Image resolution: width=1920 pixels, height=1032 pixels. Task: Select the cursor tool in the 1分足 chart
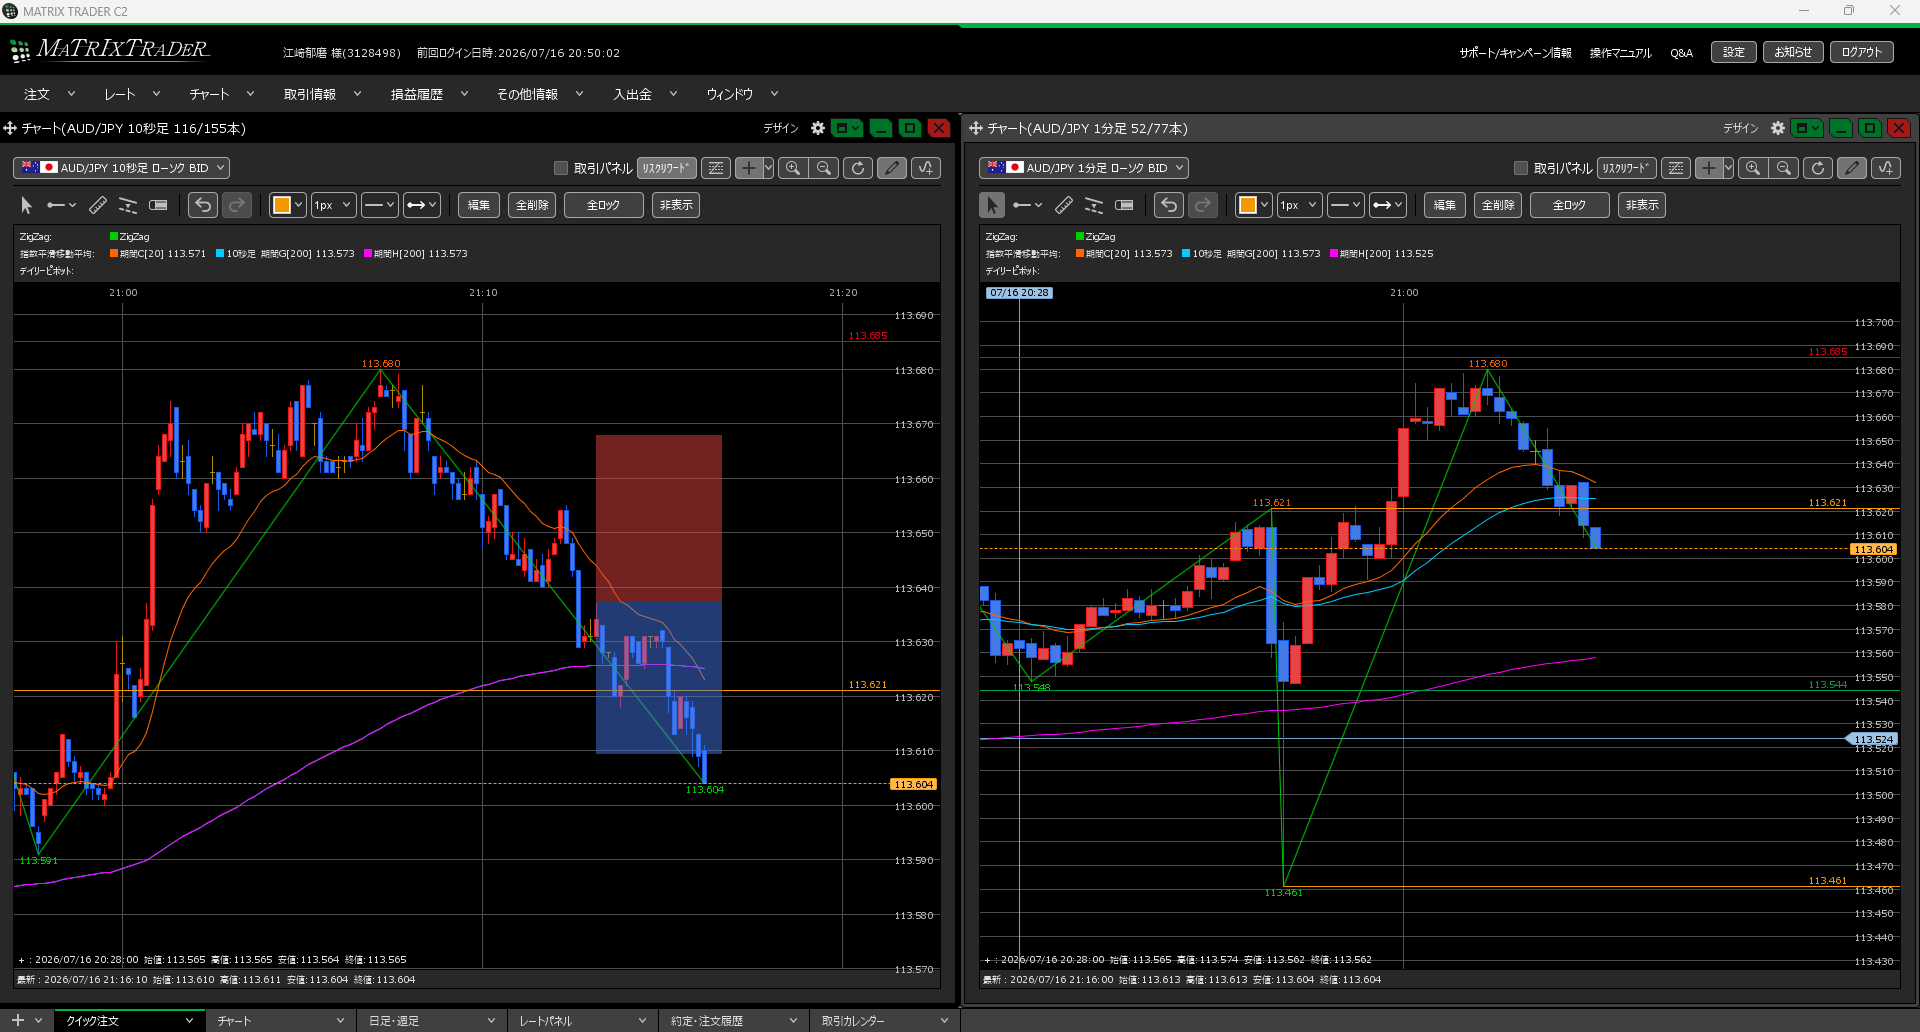992,205
